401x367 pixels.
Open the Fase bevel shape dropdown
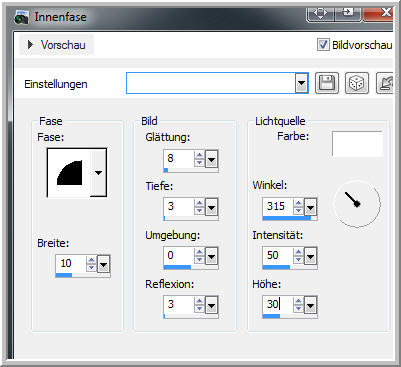[x=98, y=173]
